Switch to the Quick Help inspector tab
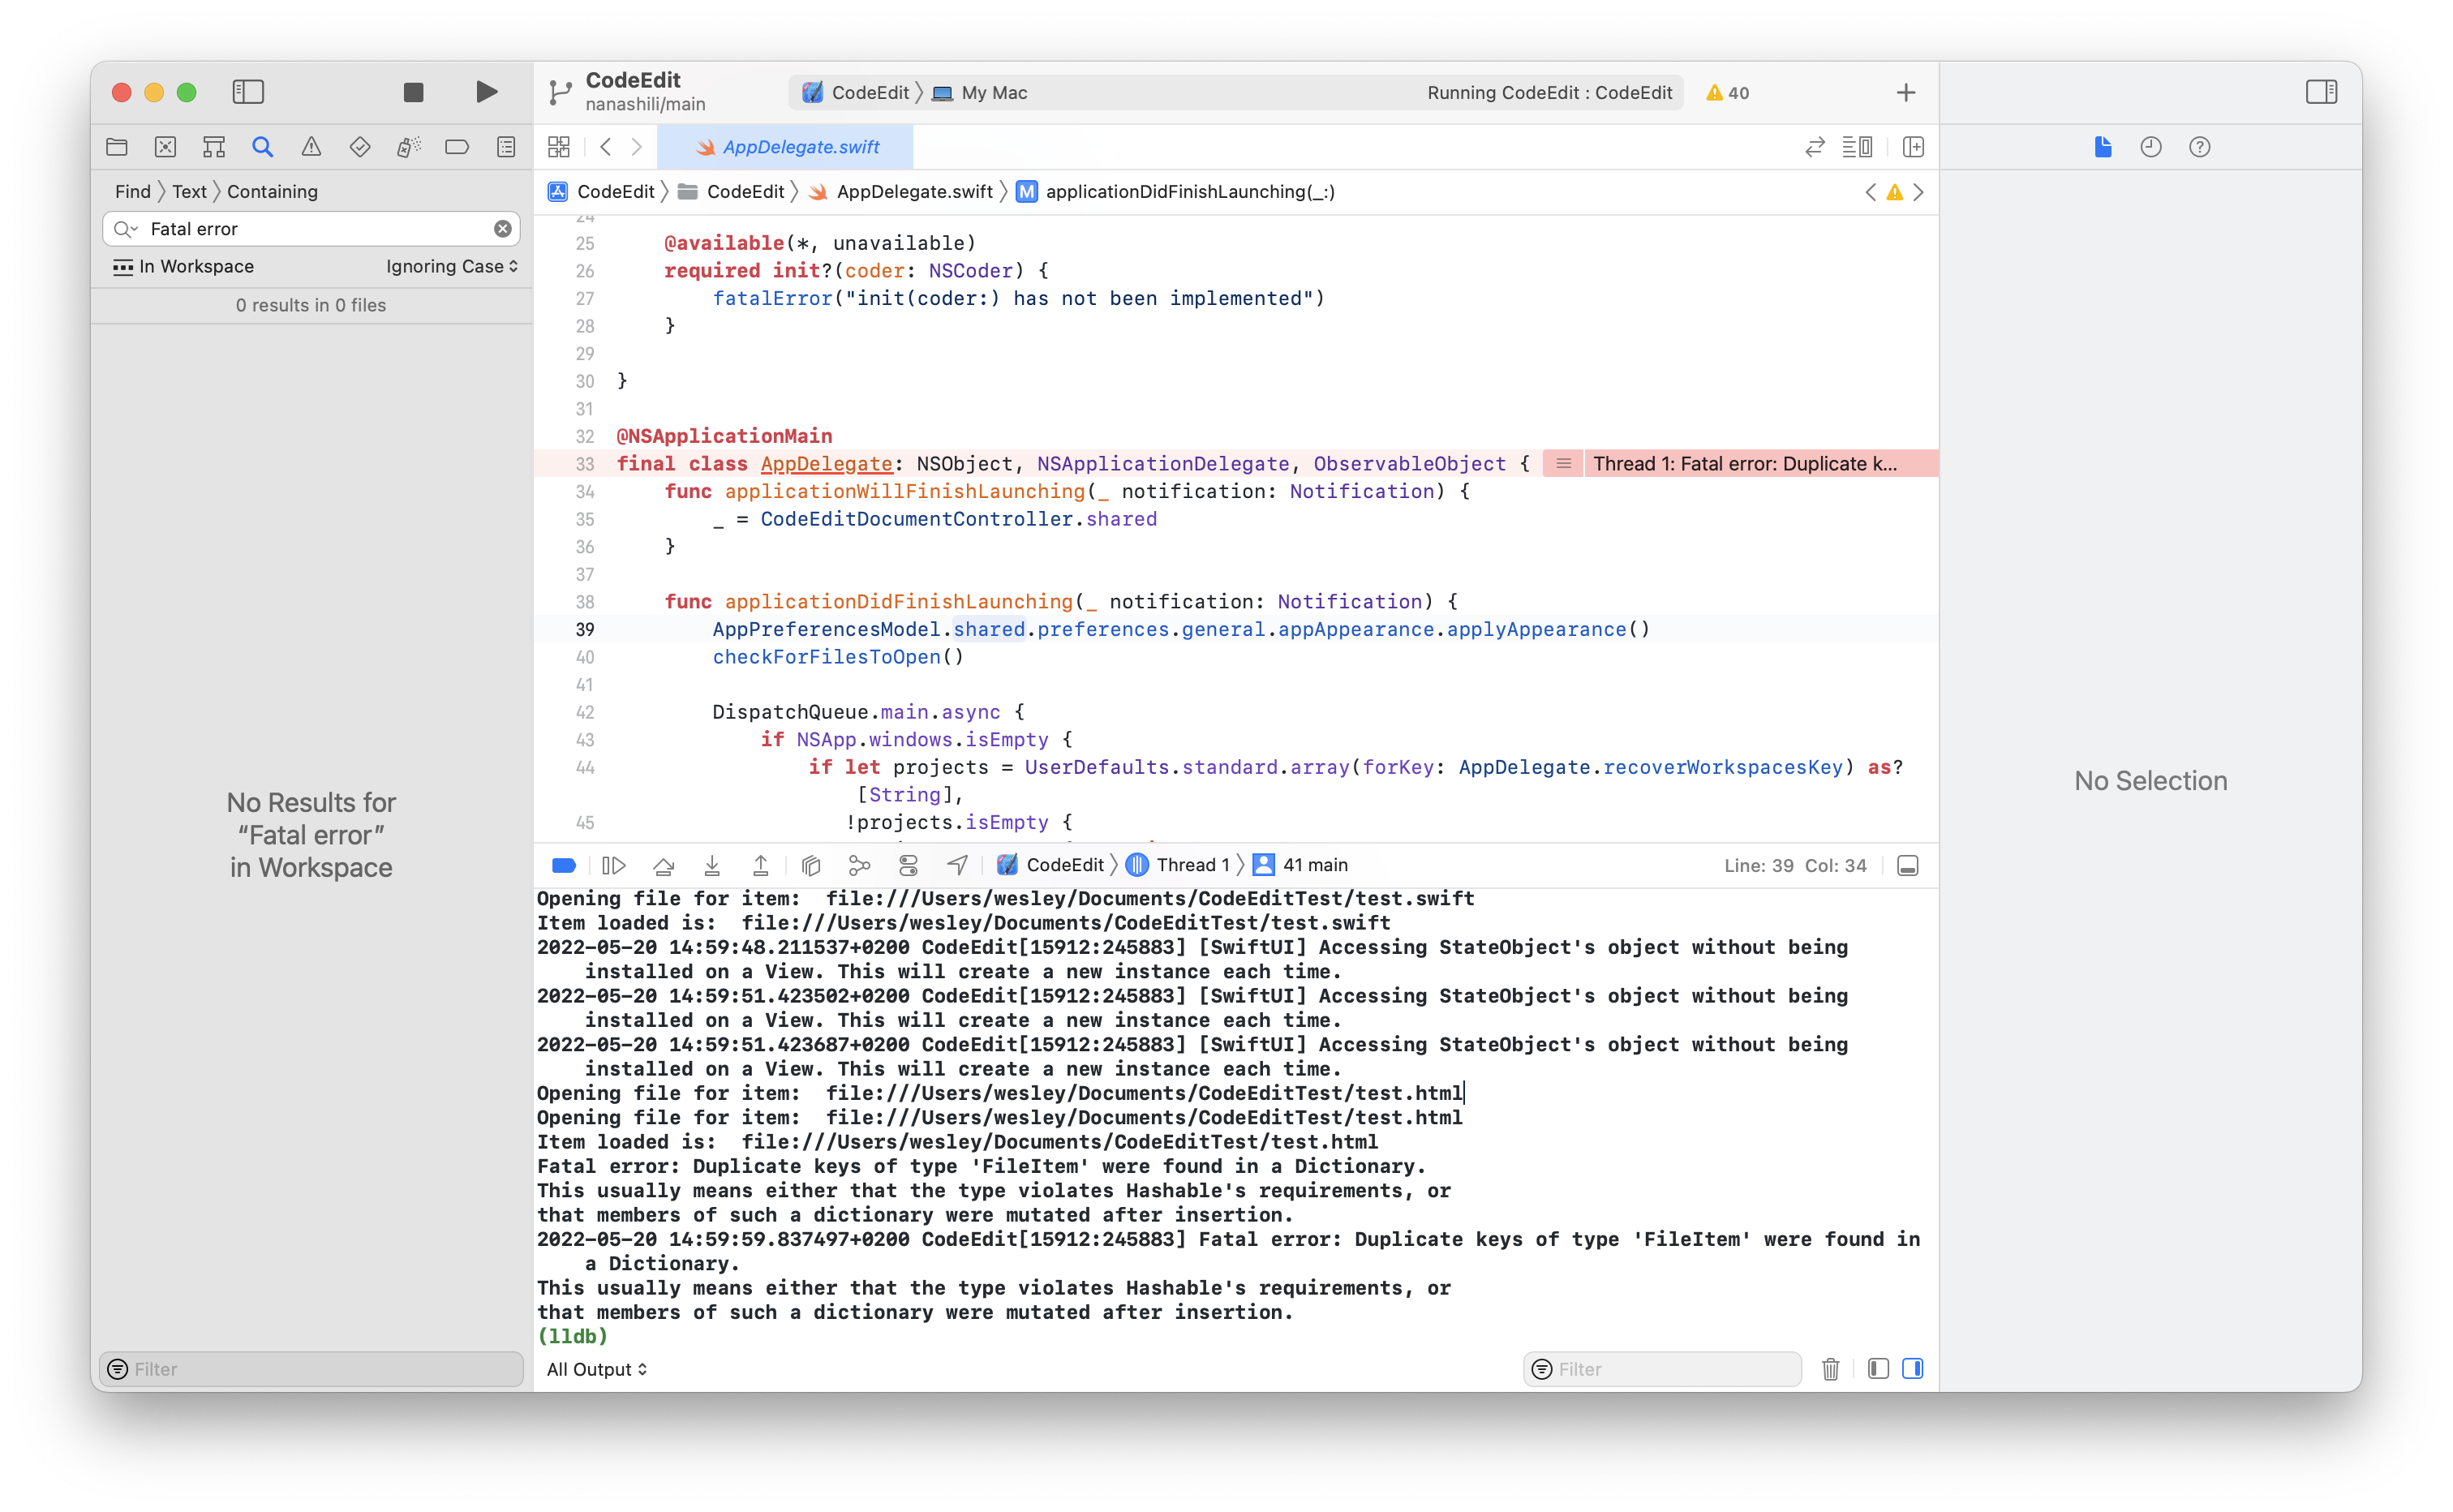 click(x=2199, y=147)
